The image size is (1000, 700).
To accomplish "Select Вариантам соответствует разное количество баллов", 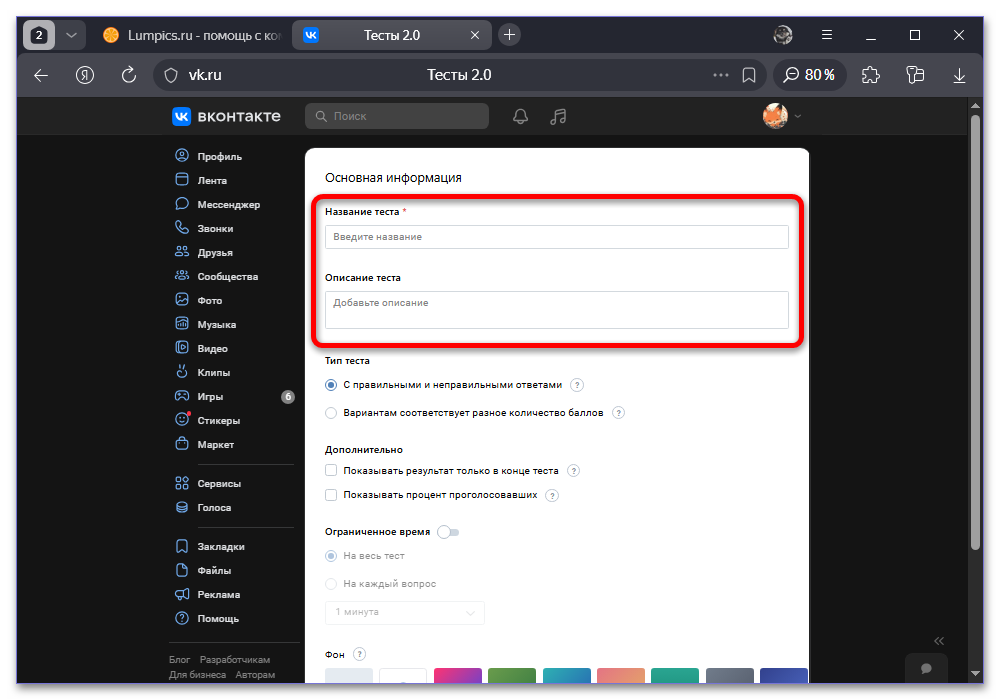I will 331,413.
